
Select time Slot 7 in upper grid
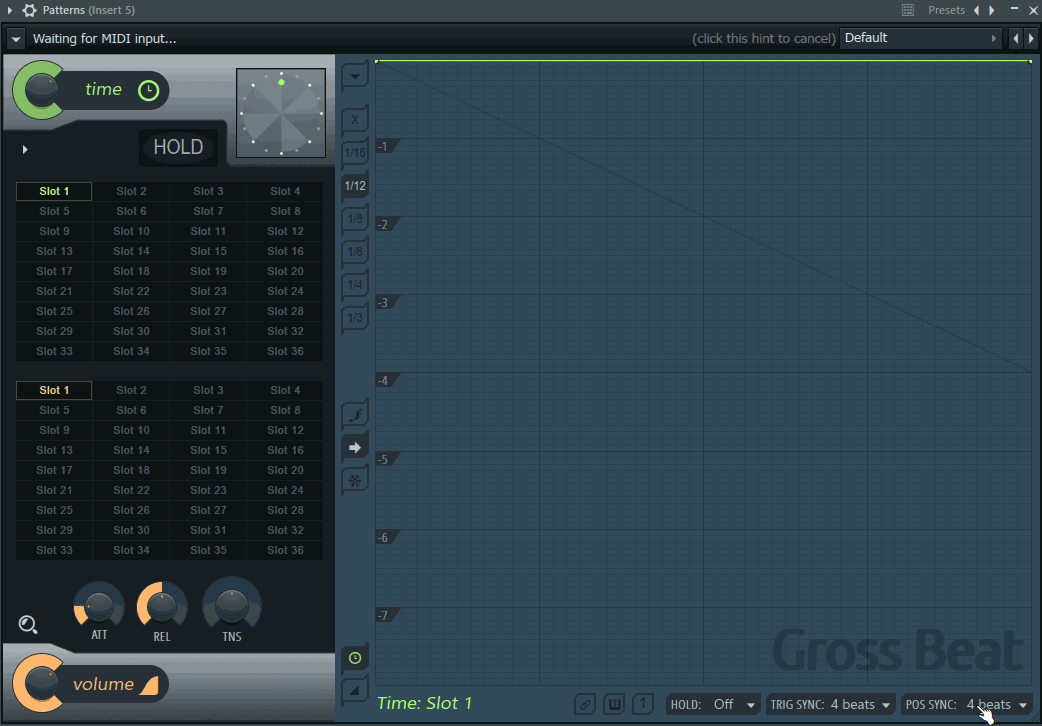pos(208,211)
